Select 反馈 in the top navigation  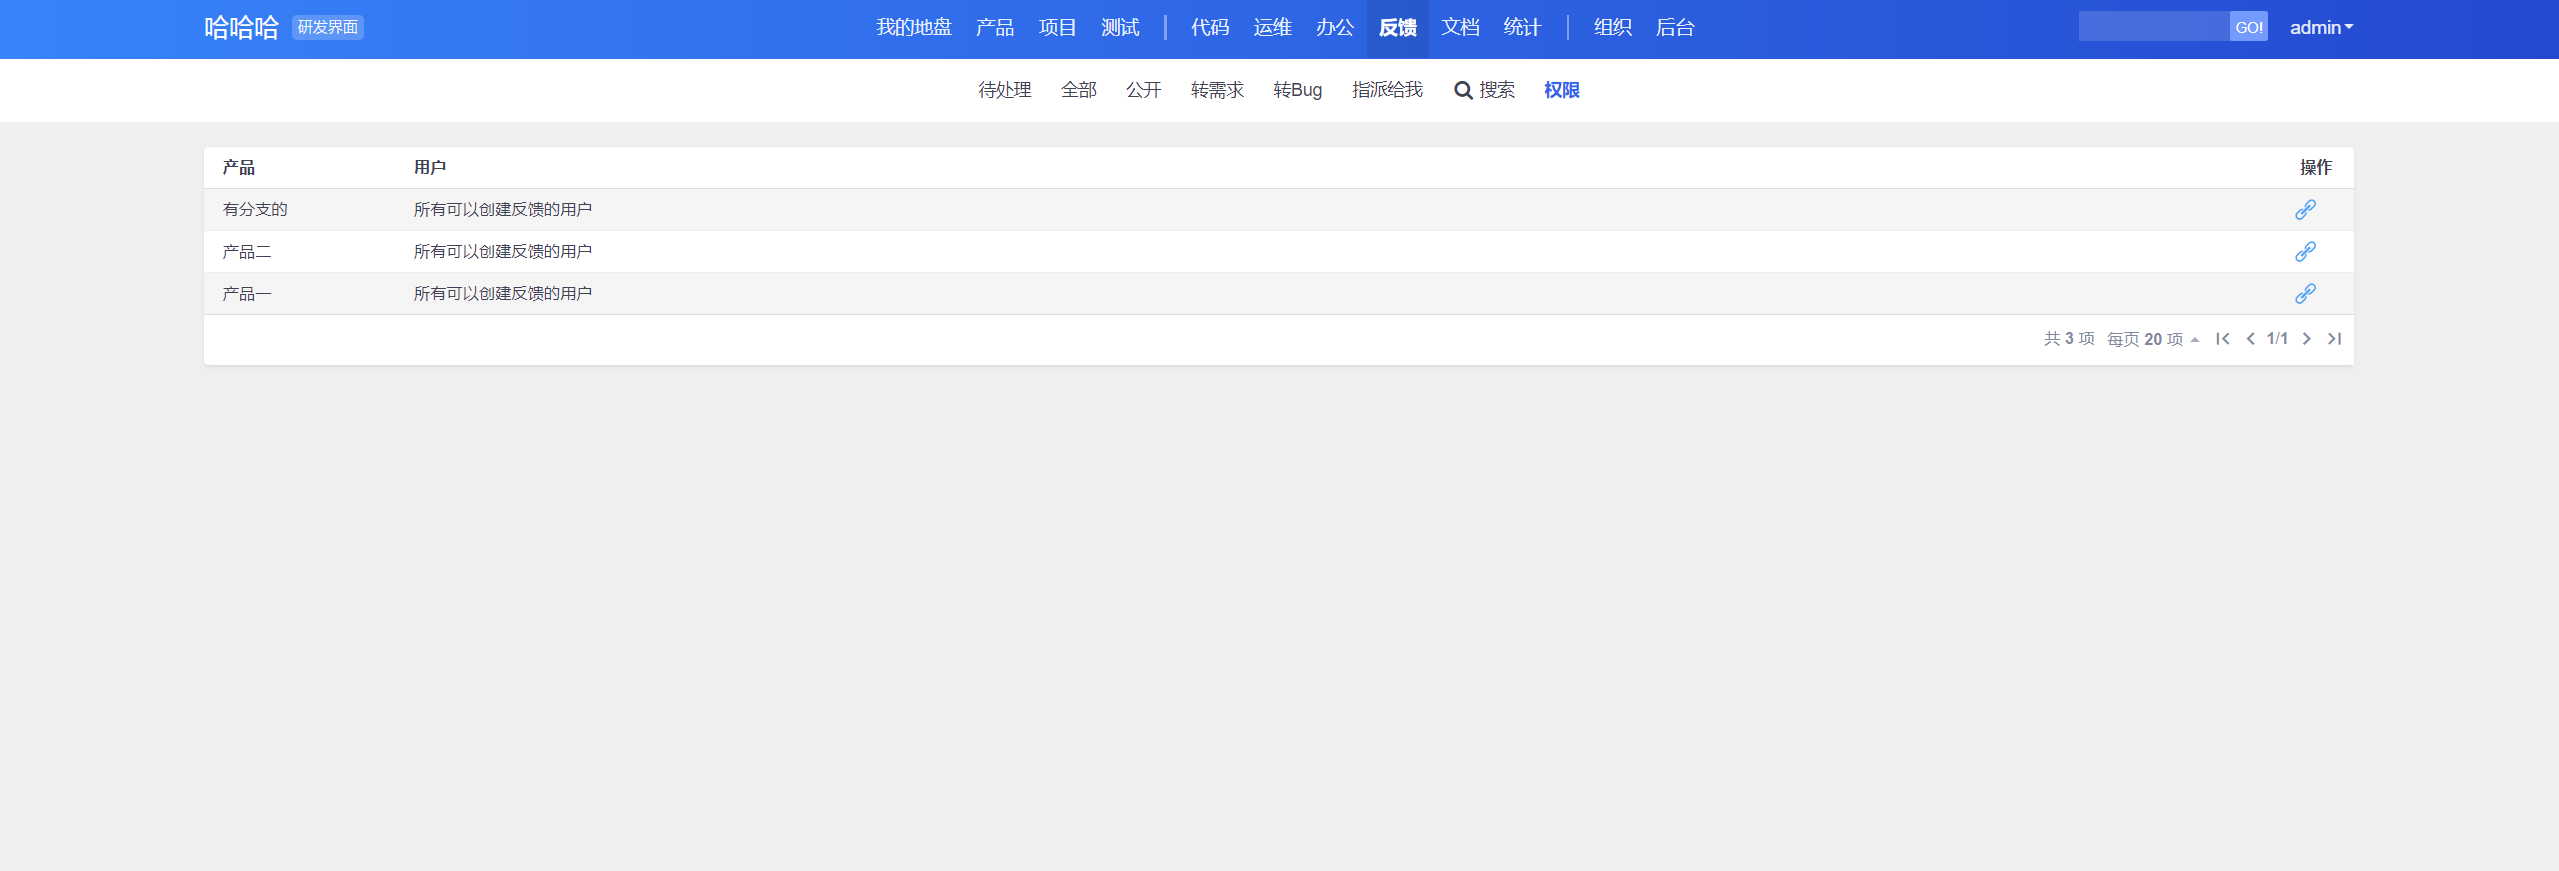(1397, 28)
